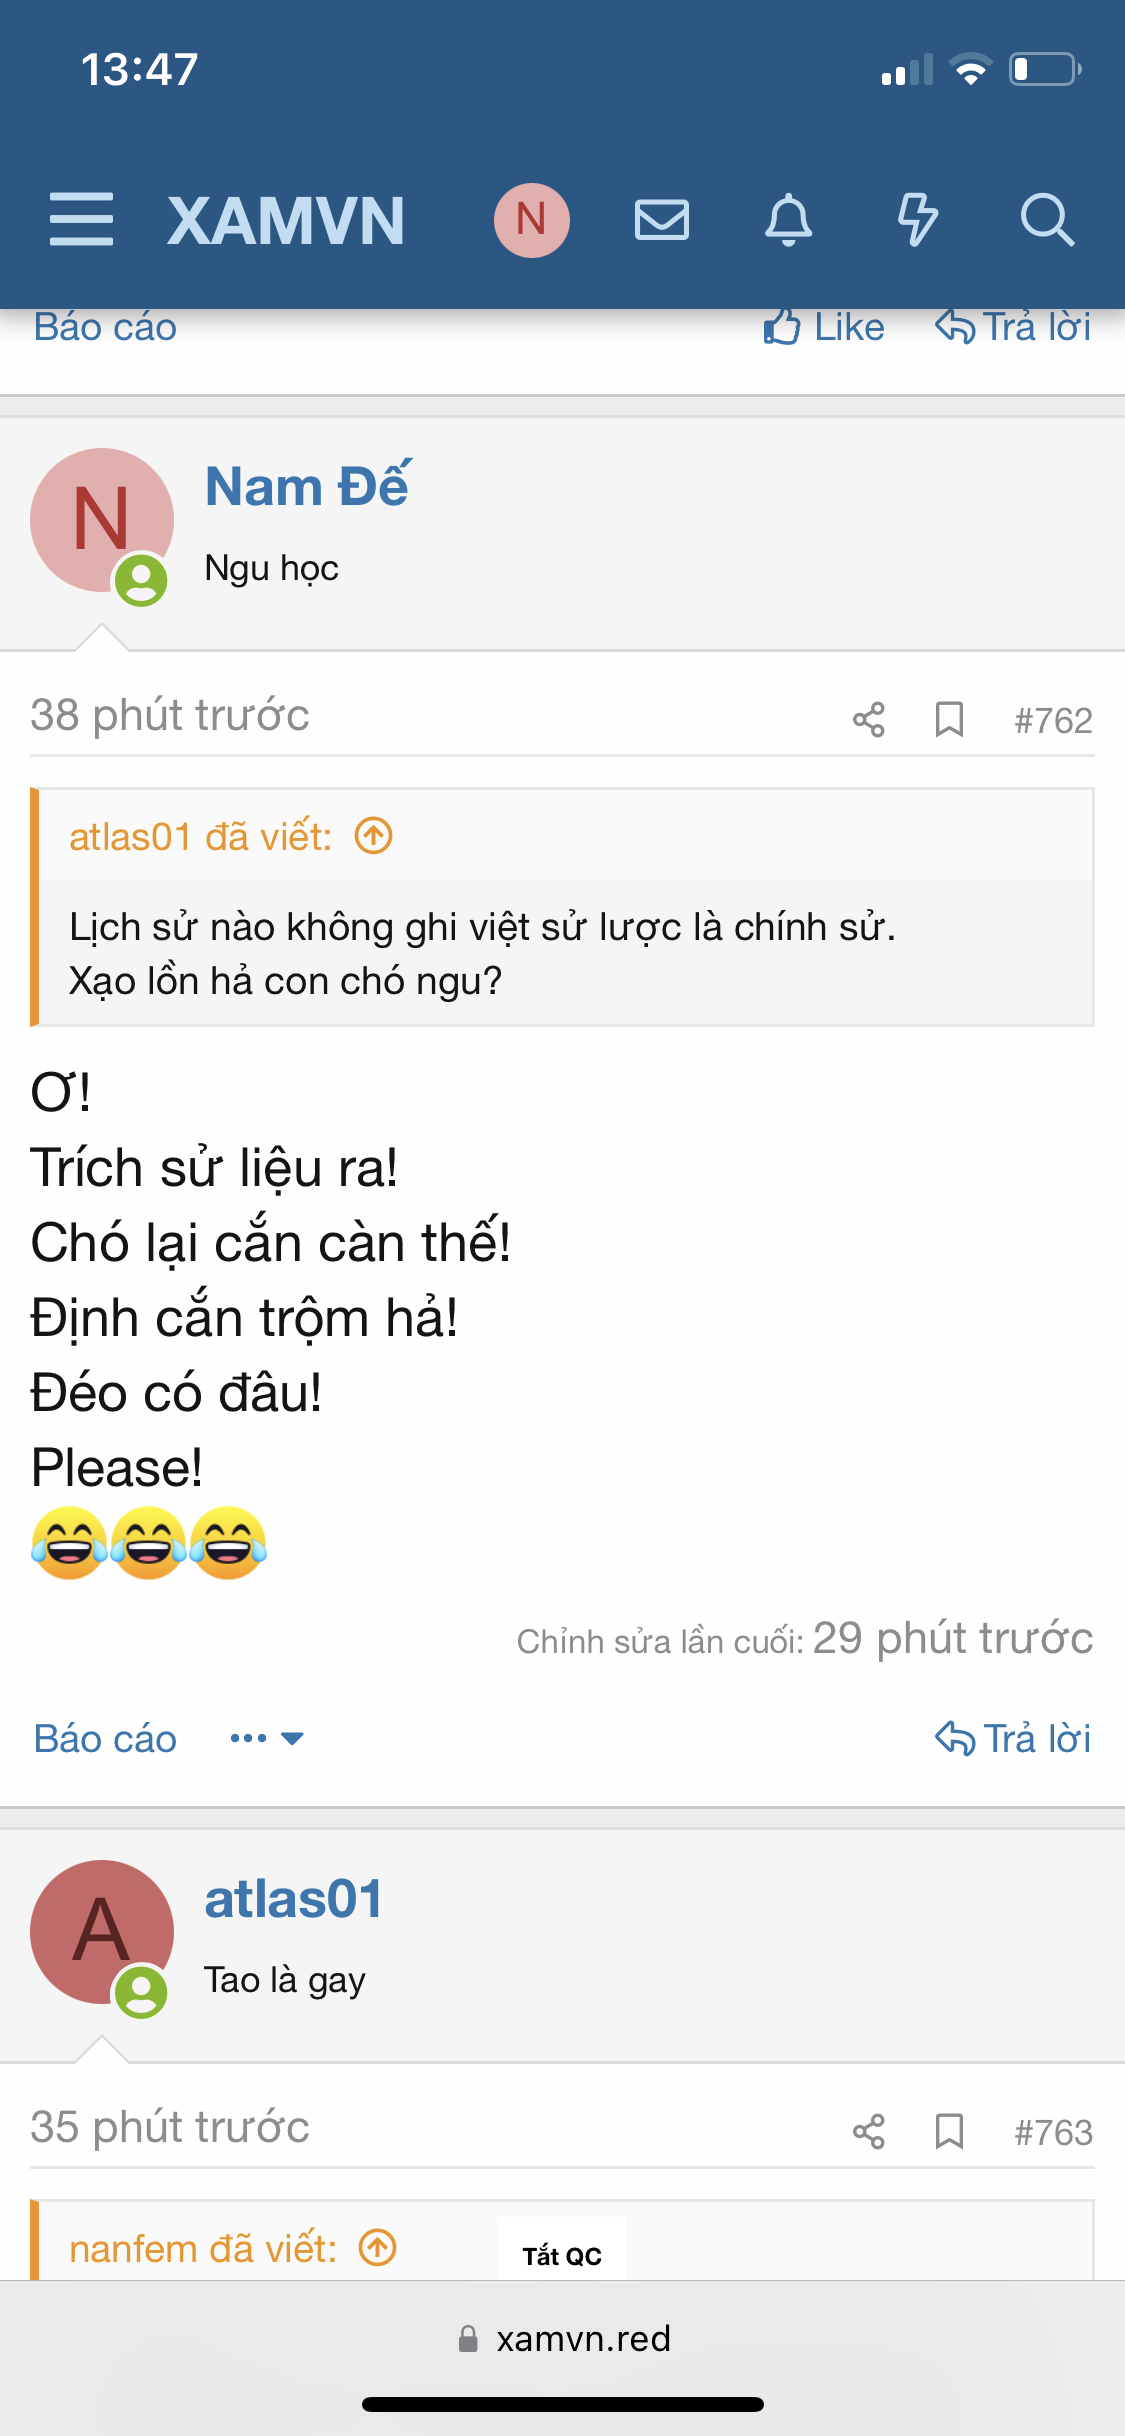Open the hamburger navigation menu

81,220
